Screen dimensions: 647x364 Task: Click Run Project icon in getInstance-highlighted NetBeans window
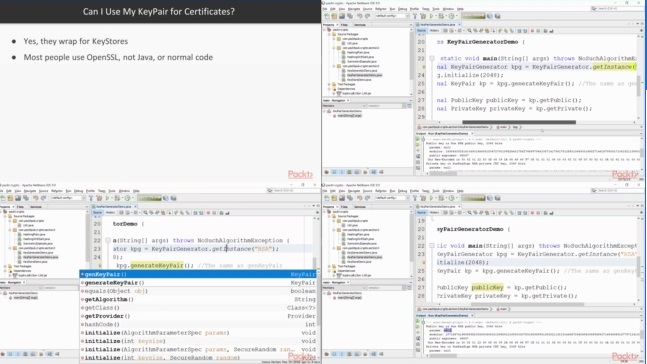(x=432, y=16)
